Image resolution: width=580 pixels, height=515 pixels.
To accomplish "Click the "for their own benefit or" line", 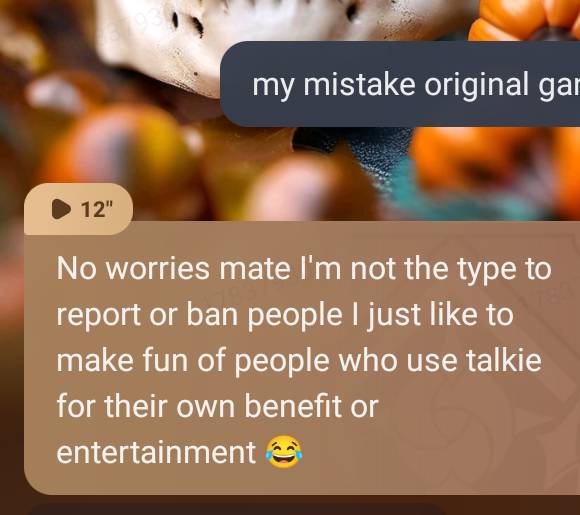I will 218,406.
